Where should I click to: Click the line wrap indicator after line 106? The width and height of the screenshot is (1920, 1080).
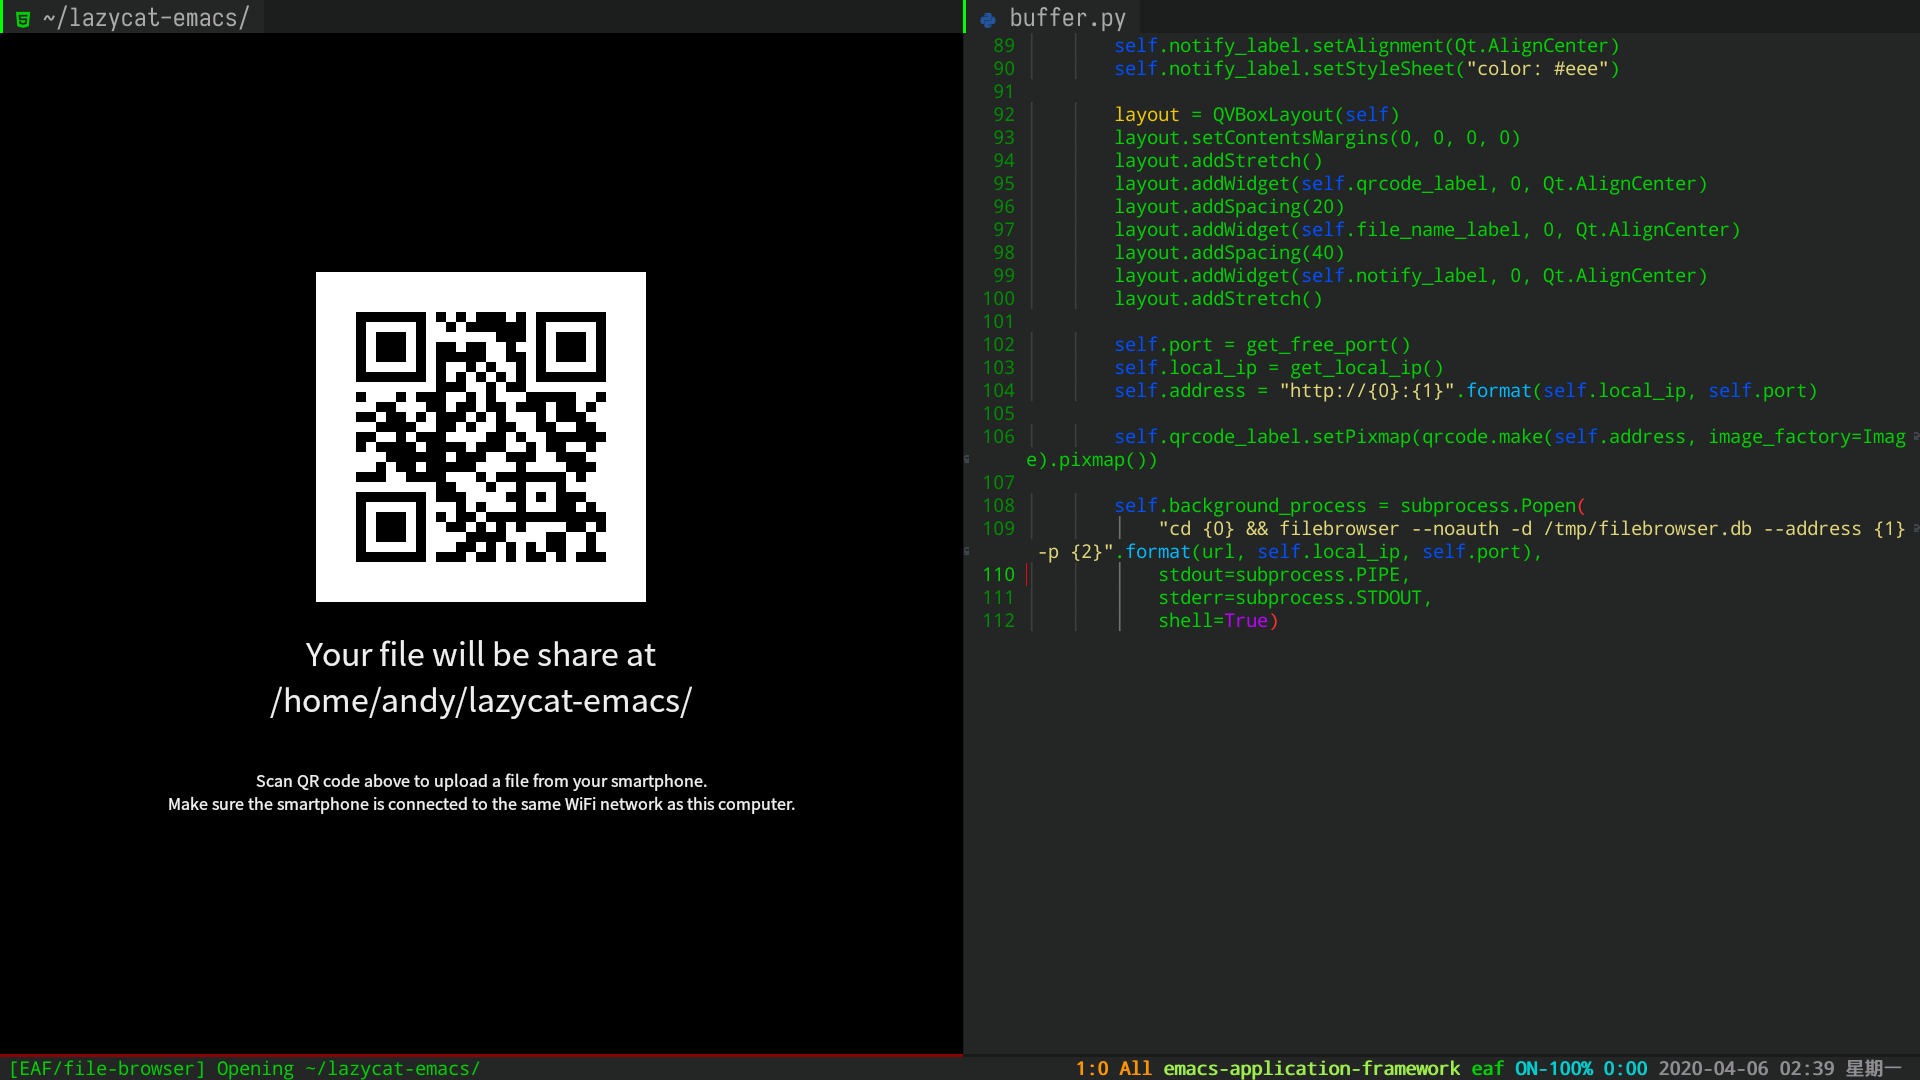pos(1915,437)
